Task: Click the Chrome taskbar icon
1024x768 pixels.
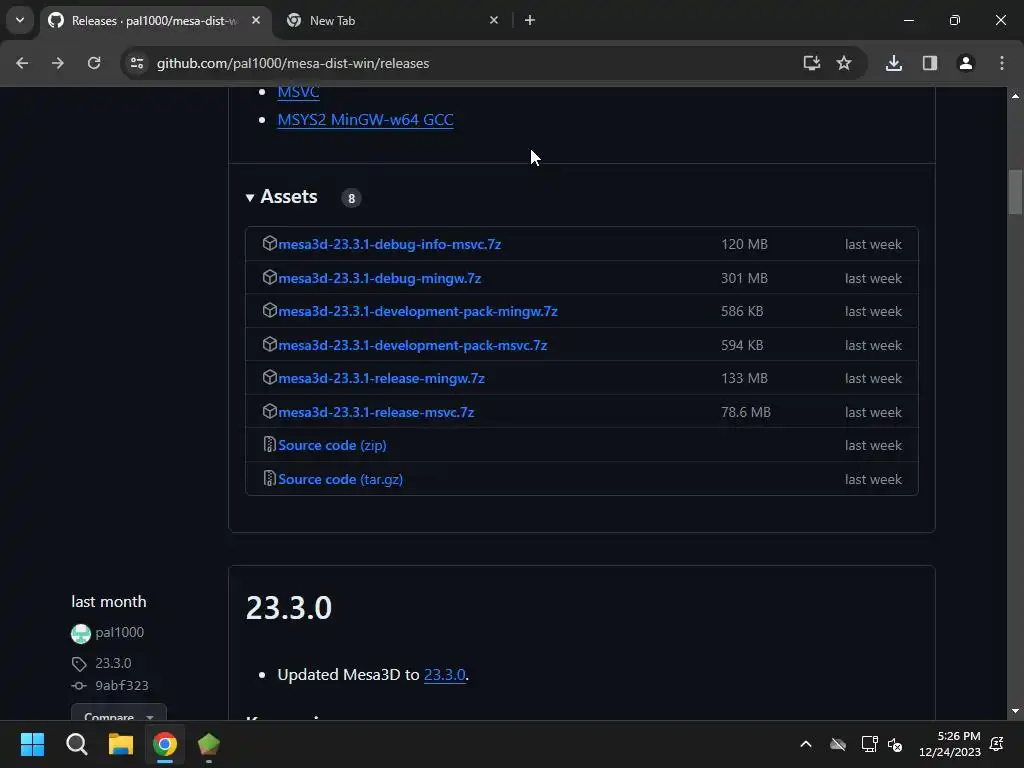Action: tap(165, 744)
